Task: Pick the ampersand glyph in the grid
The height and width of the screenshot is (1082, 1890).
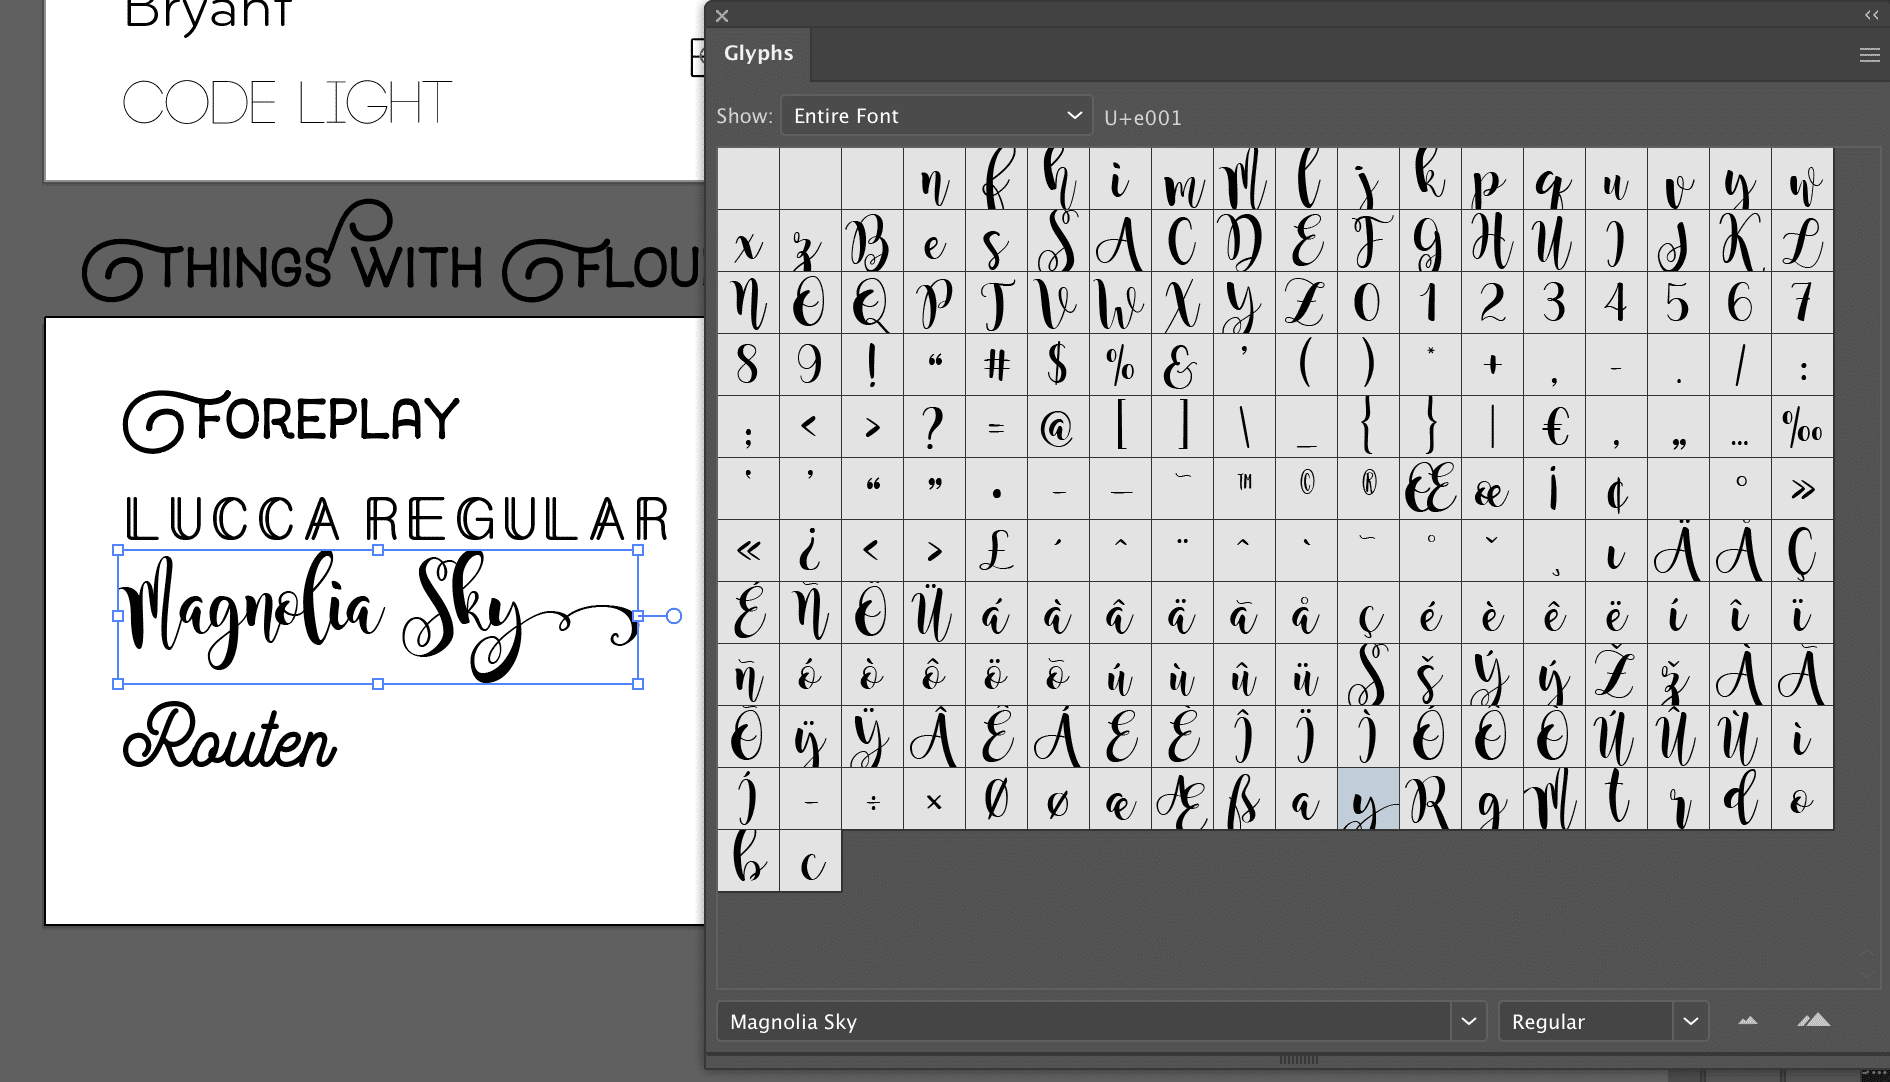Action: point(1182,365)
